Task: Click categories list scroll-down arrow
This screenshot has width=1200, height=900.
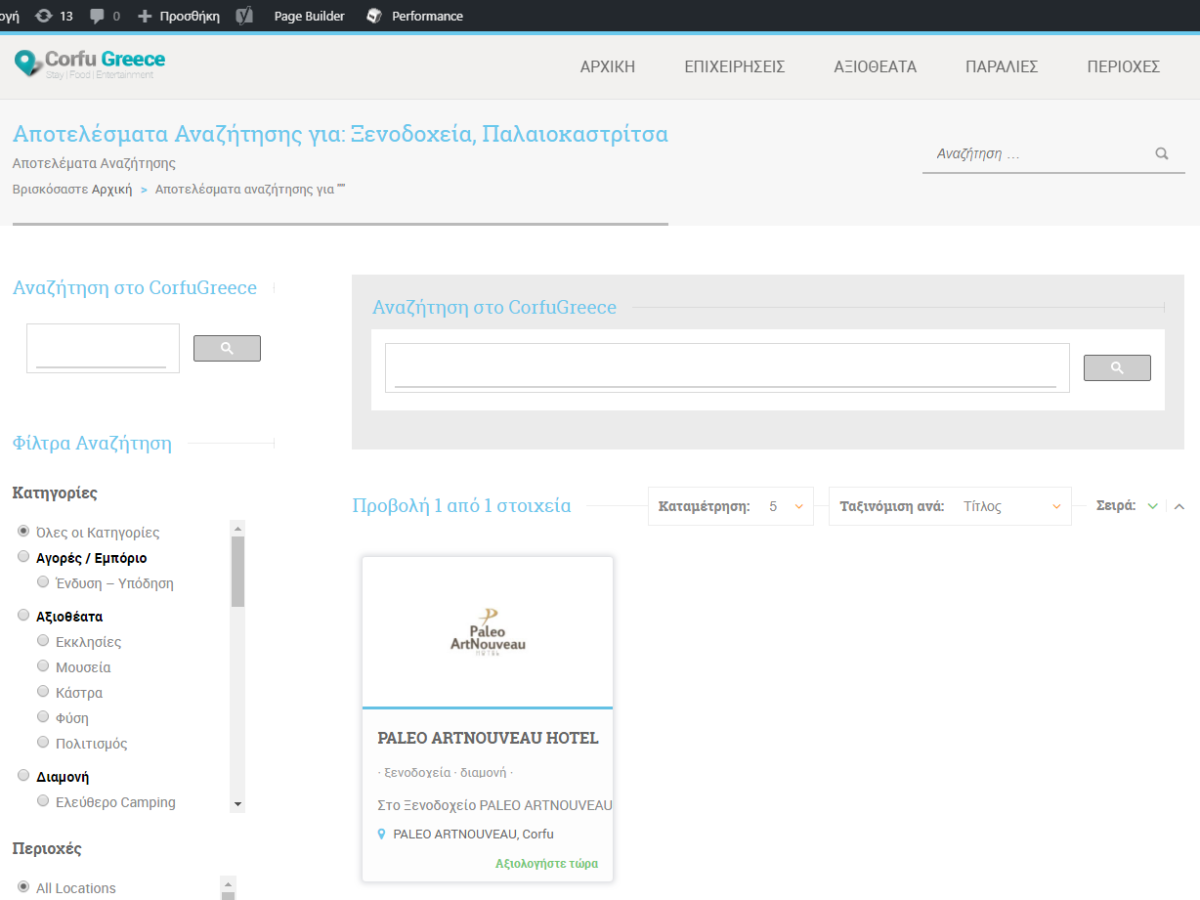Action: (238, 804)
